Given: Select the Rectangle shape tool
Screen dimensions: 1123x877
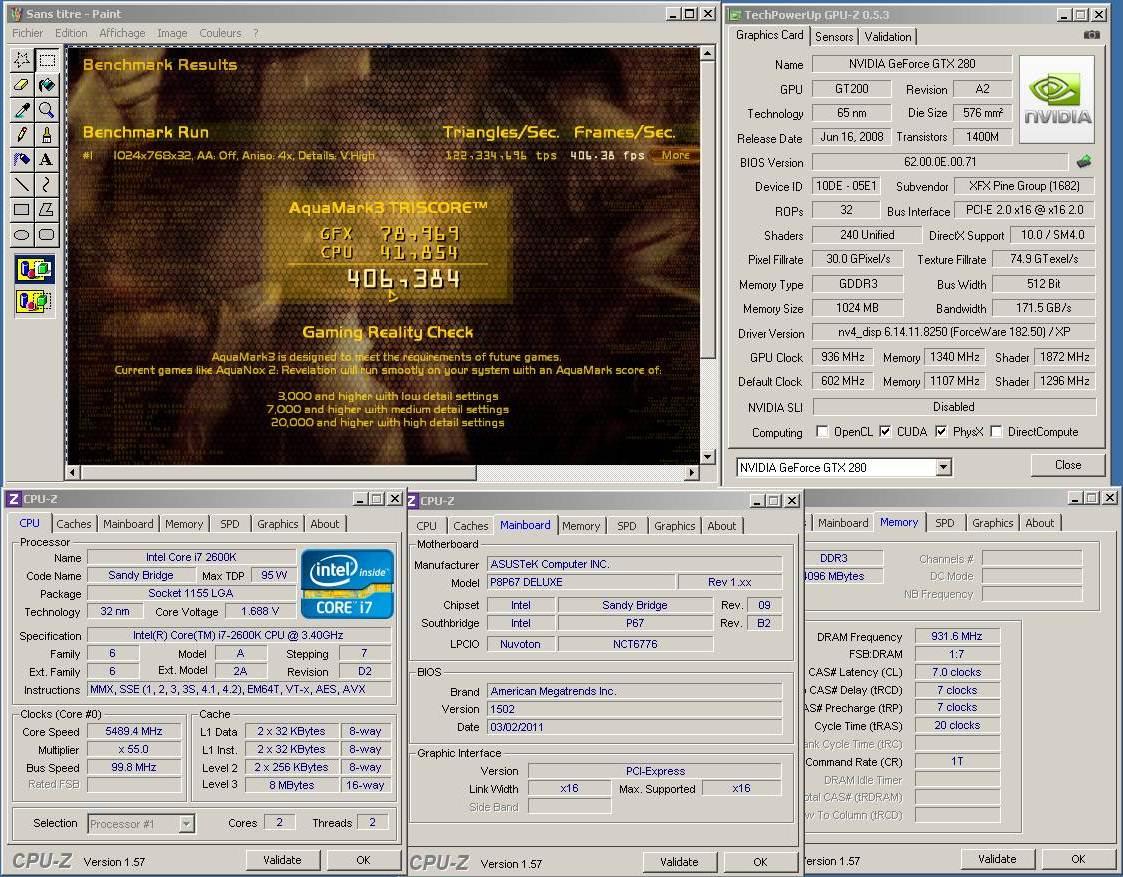Looking at the screenshot, I should pyautogui.click(x=21, y=209).
